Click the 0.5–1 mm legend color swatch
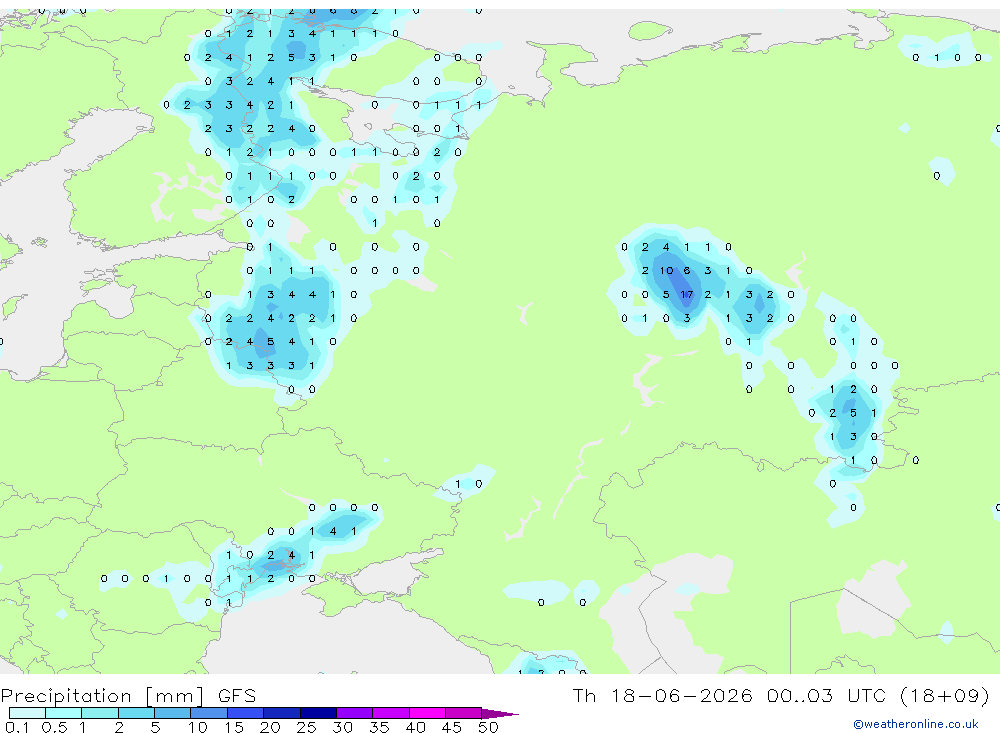Viewport: 1000px width, 733px height. (x=63, y=713)
